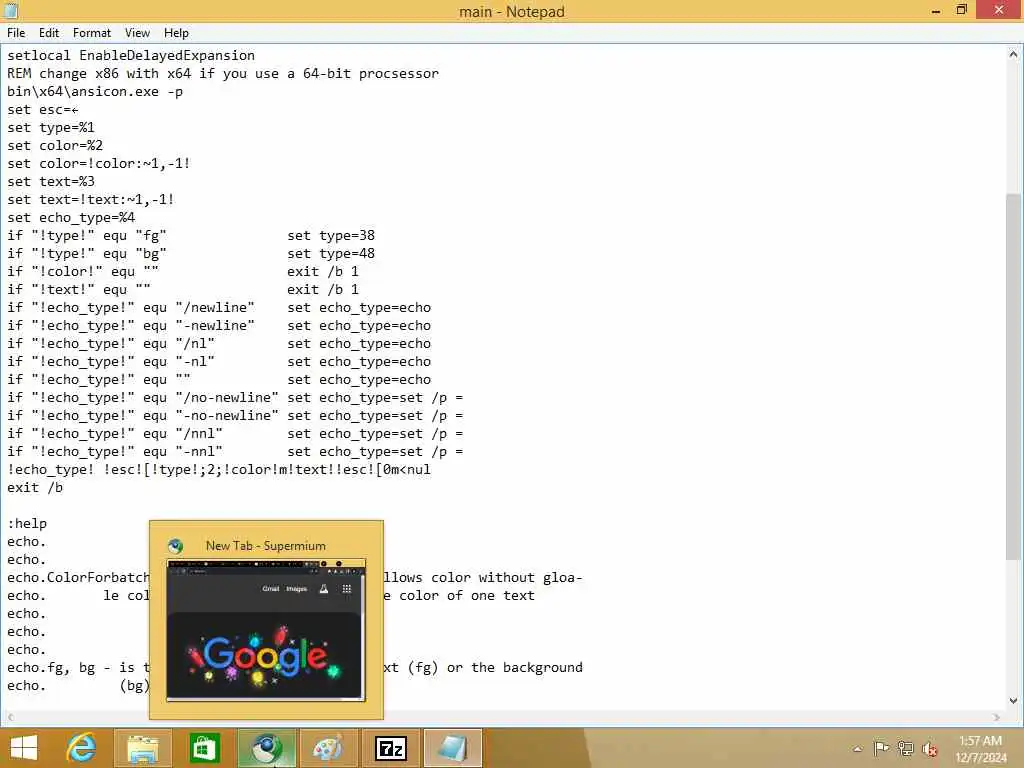Screen dimensions: 1024x768
Task: Click the vertical scrollbar thumb
Action: [1014, 376]
